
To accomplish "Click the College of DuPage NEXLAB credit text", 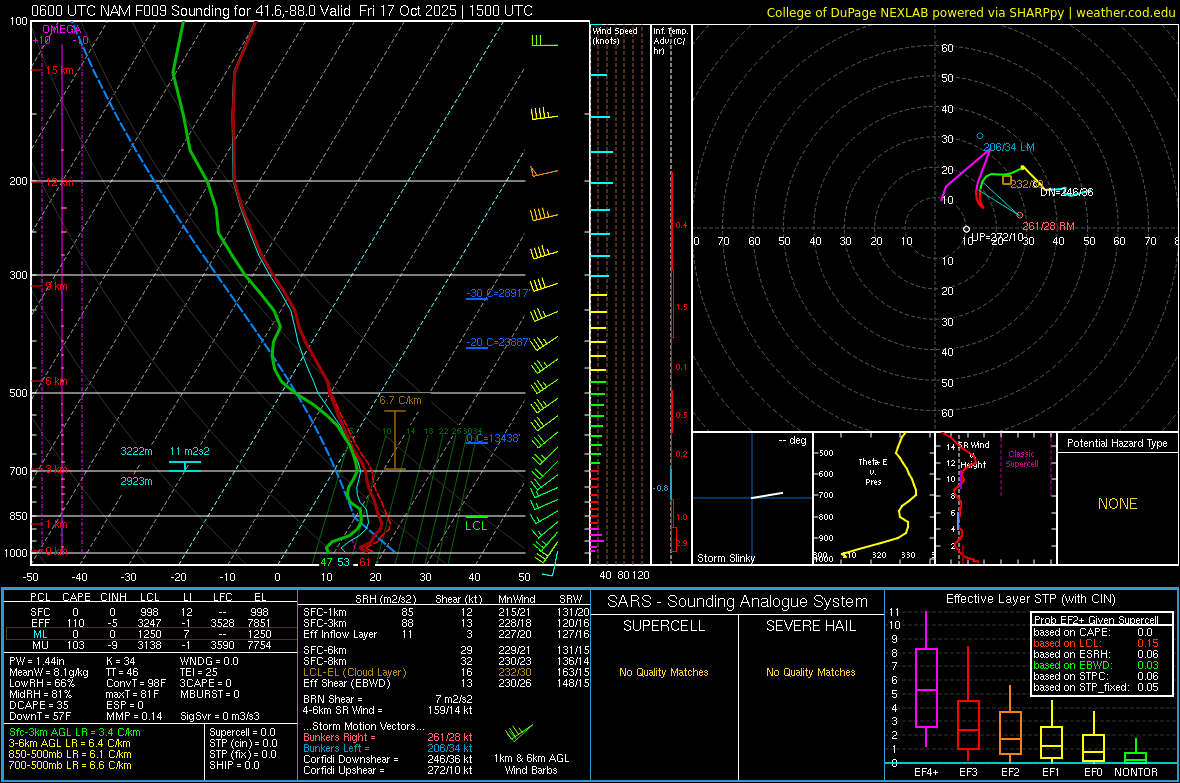I will tap(970, 12).
